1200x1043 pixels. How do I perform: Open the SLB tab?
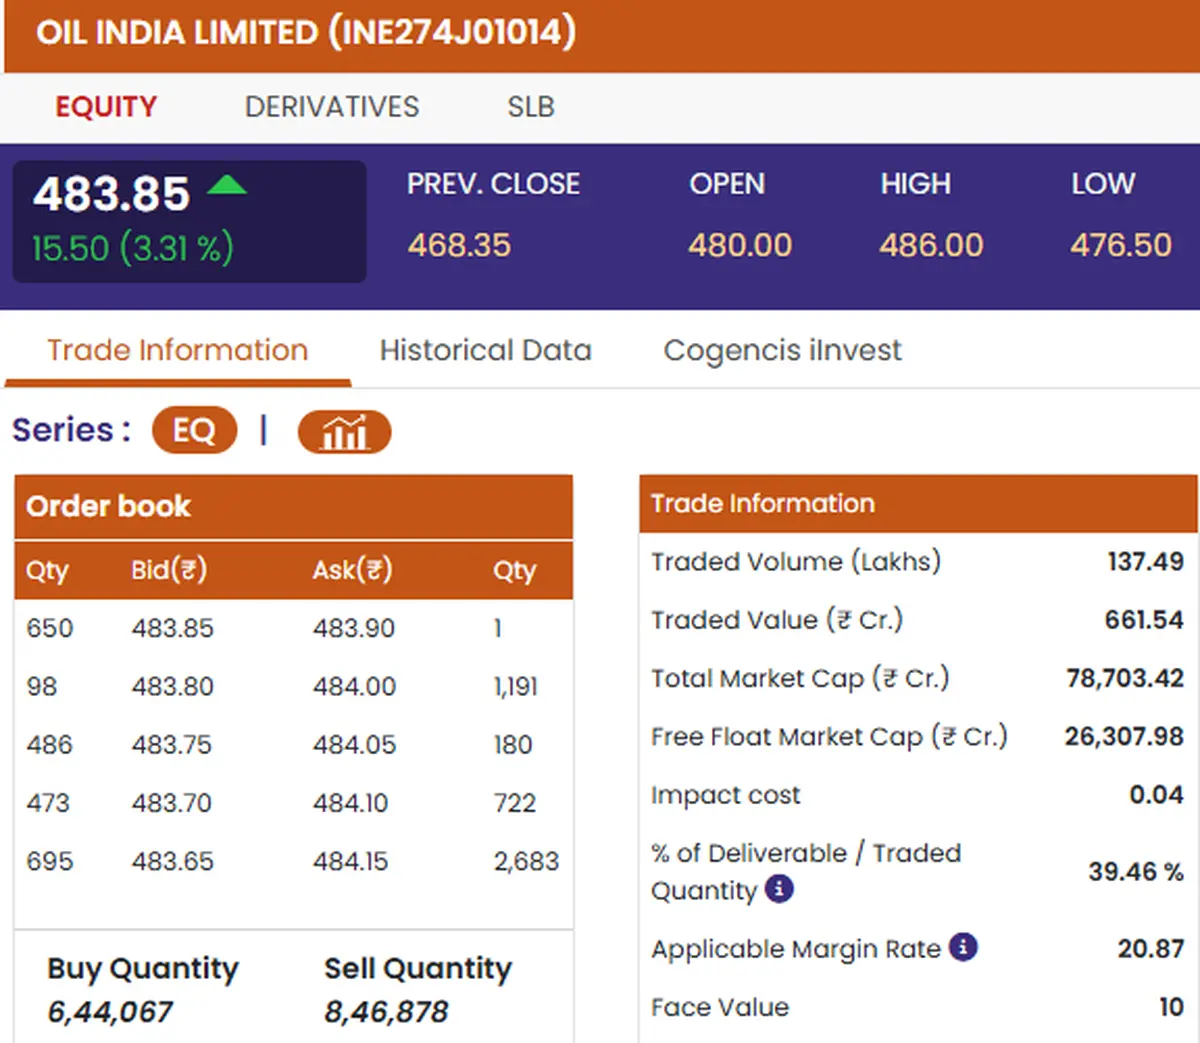[531, 107]
